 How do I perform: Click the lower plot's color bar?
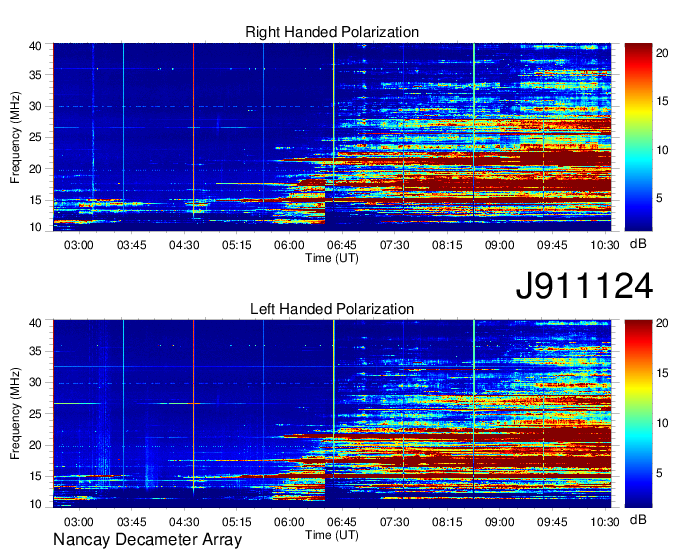(638, 414)
